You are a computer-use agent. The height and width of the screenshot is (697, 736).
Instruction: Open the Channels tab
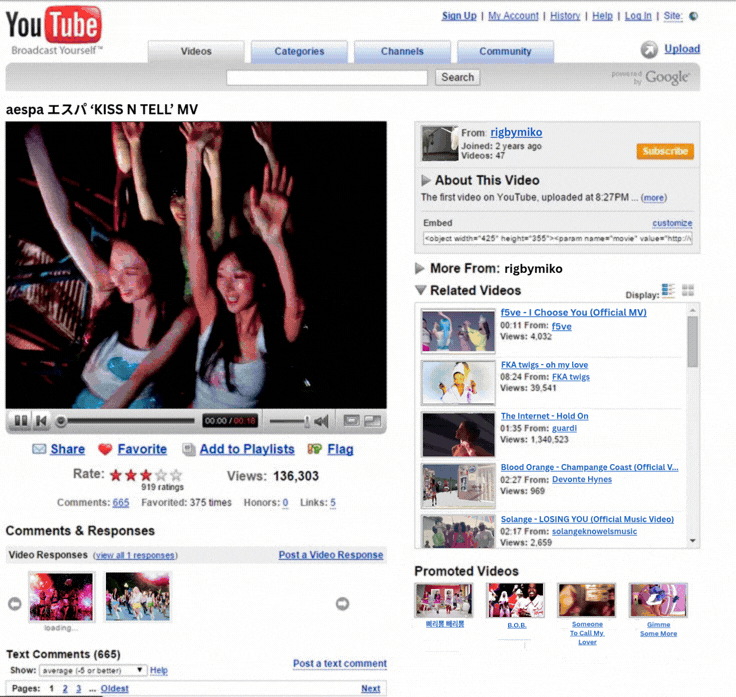(402, 52)
